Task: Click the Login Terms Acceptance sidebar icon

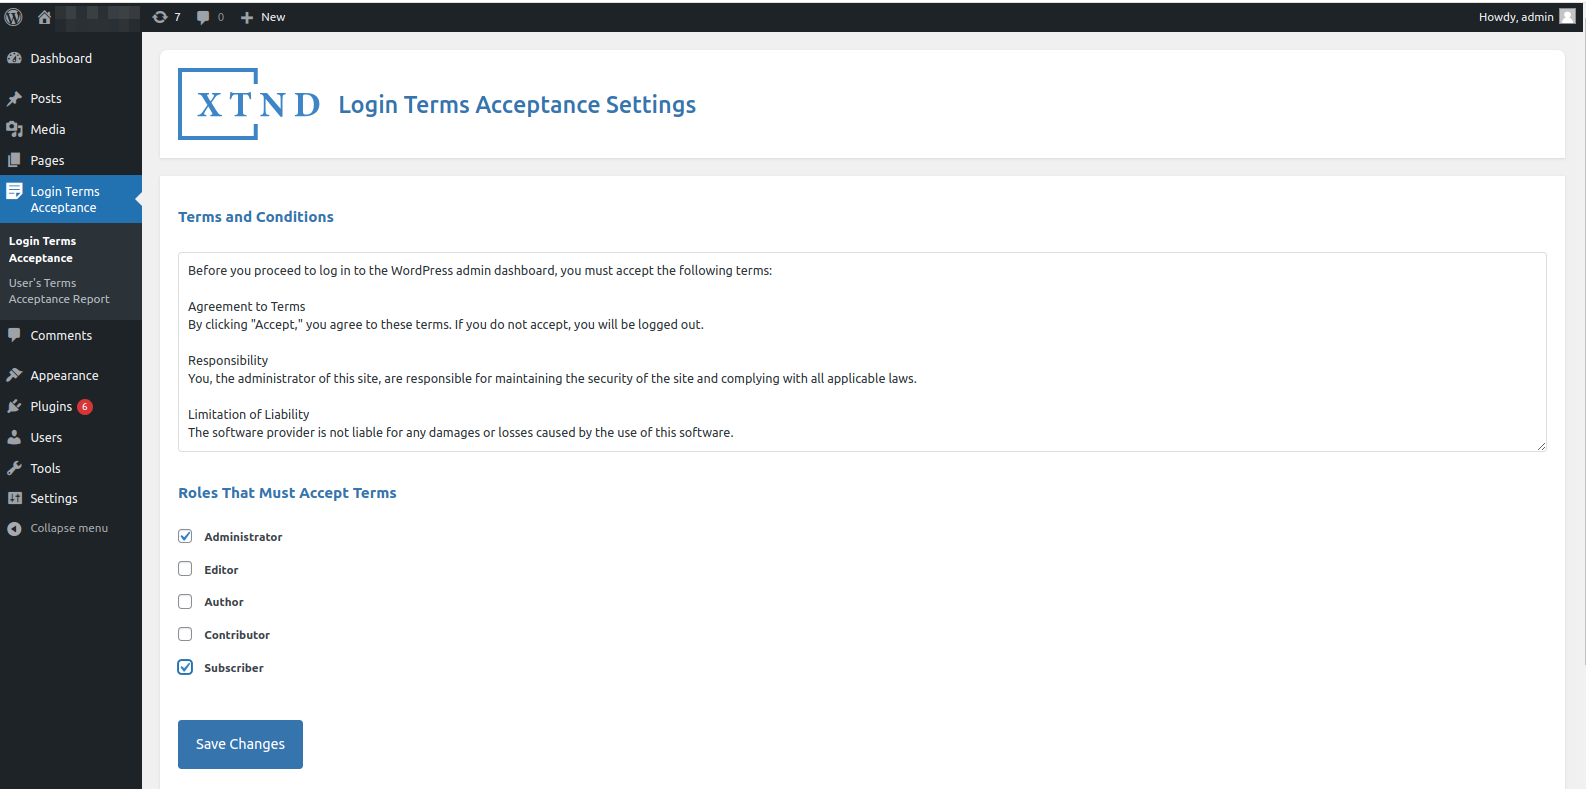Action: pos(14,191)
